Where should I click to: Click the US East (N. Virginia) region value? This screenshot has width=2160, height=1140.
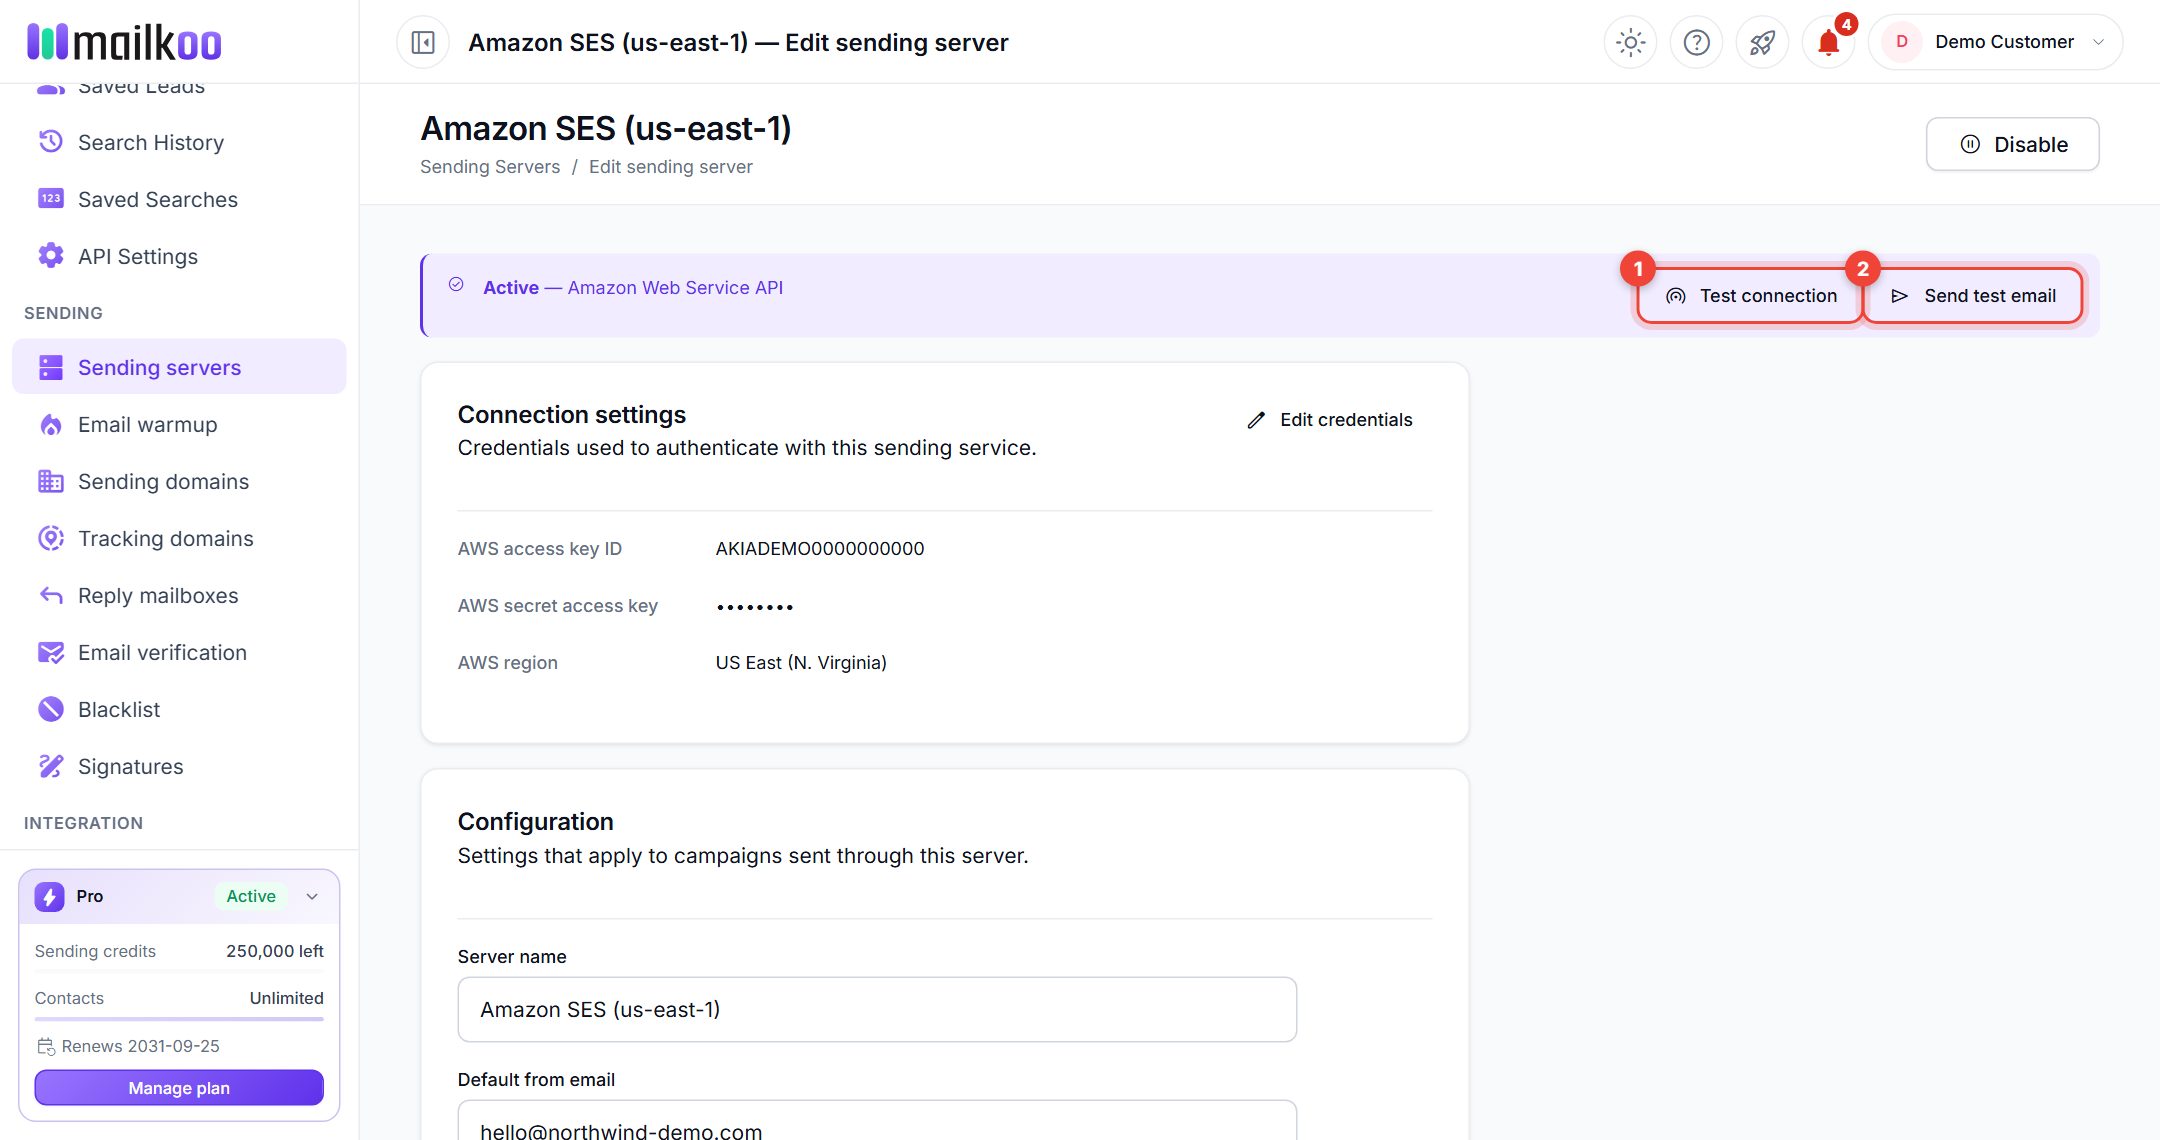click(801, 662)
